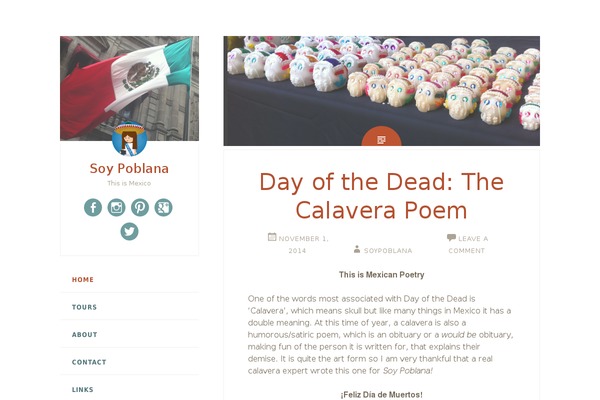
Task: Open the Pinterest social icon
Action: click(x=139, y=207)
